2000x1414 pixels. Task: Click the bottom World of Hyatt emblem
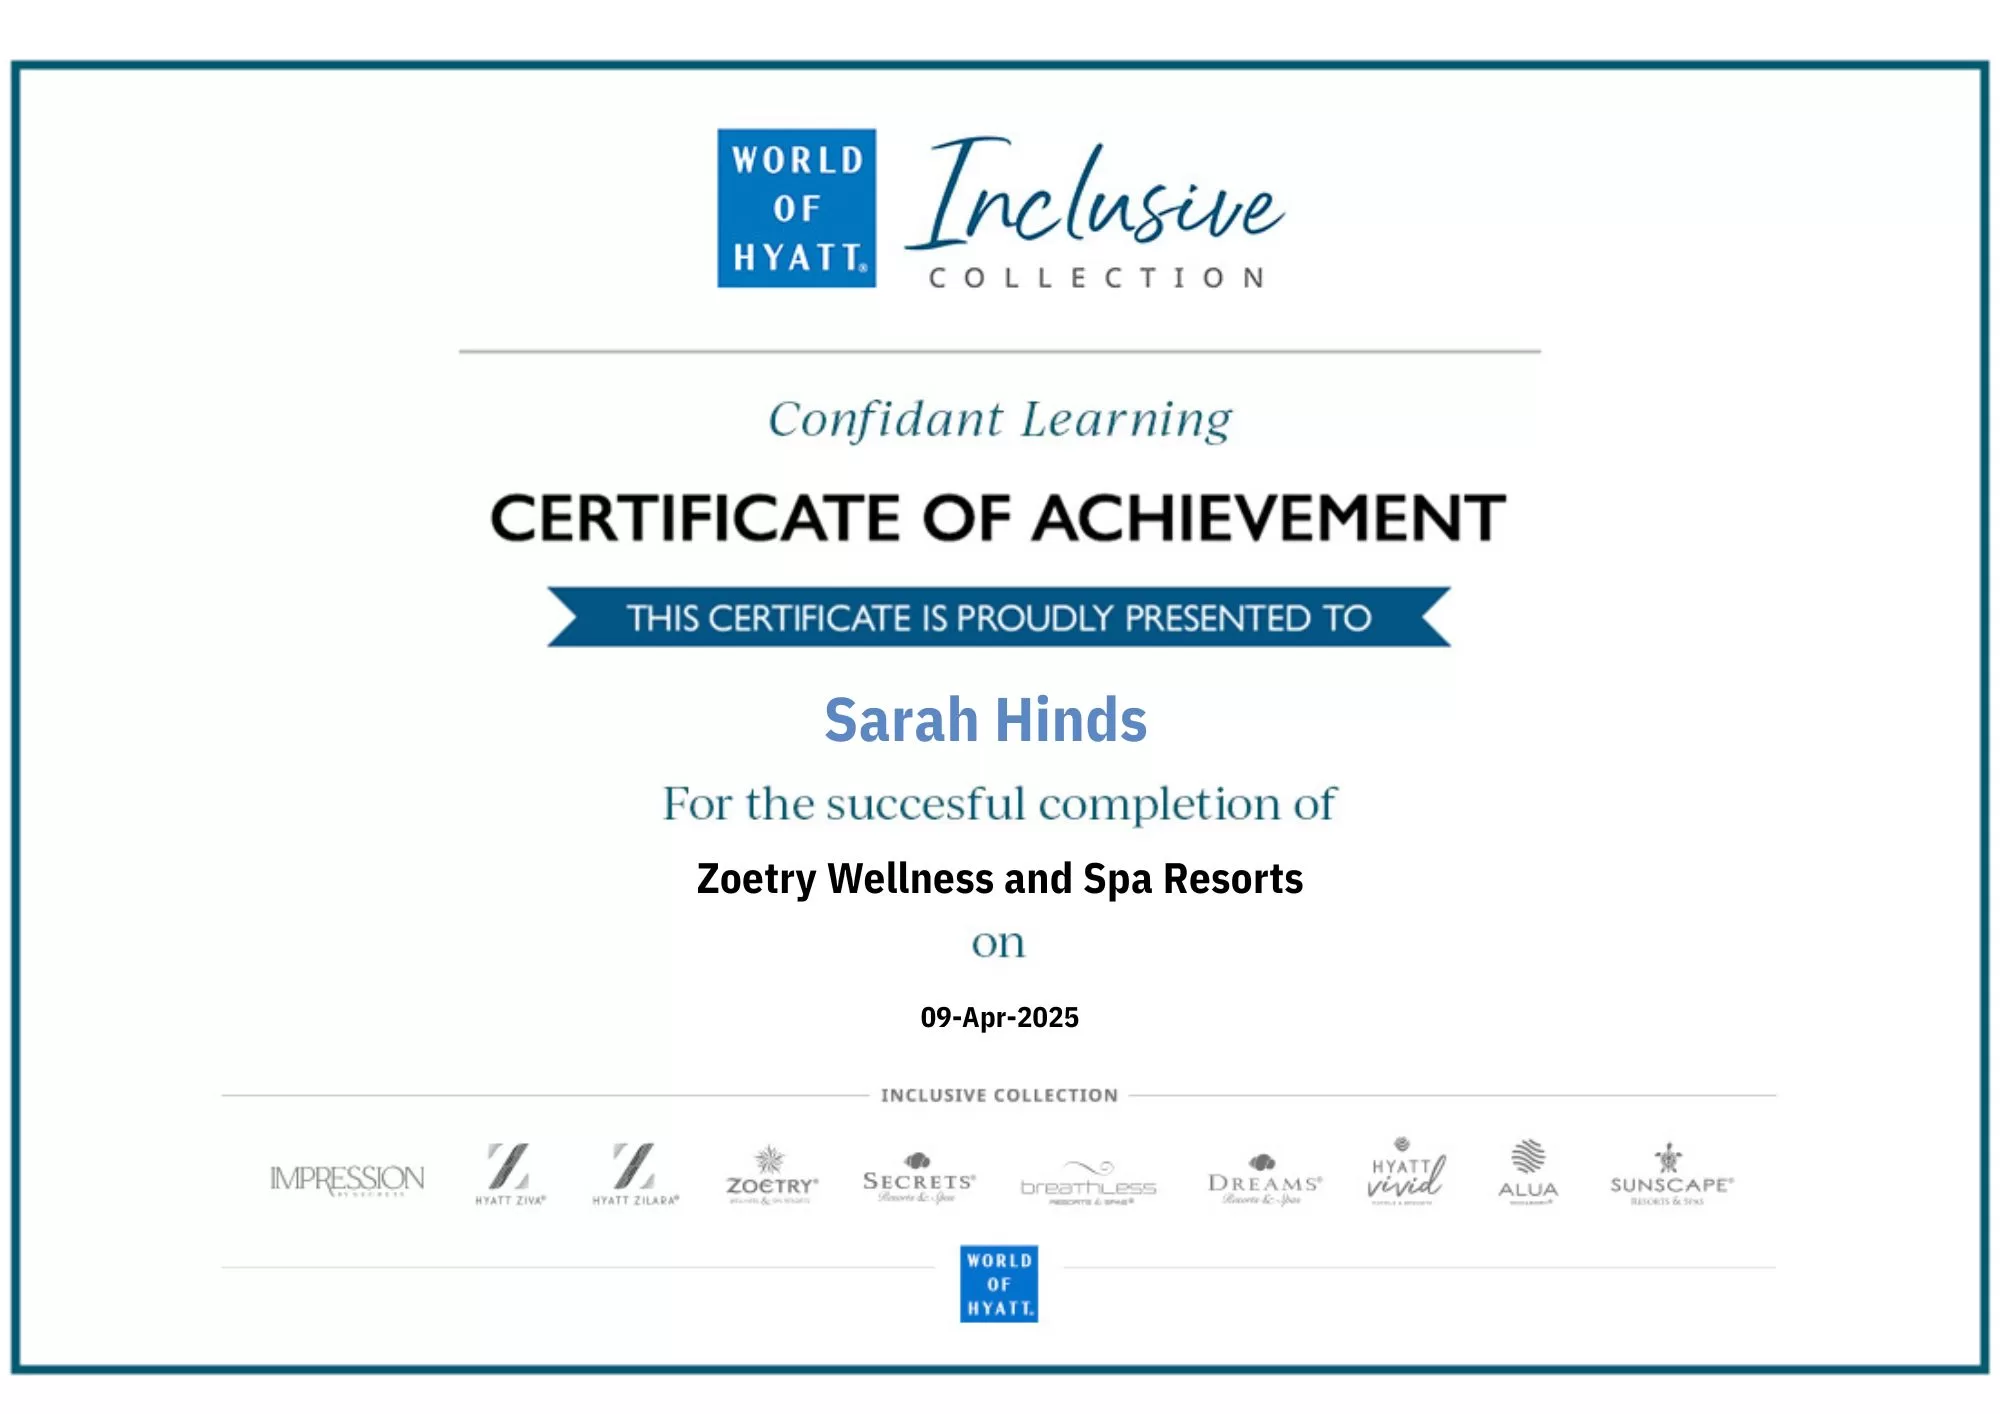[x=999, y=1286]
